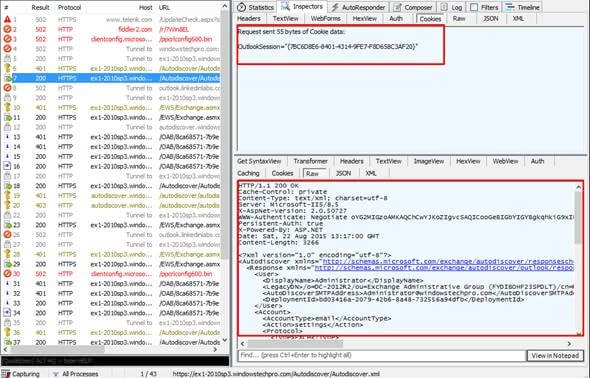This screenshot has width=590, height=378.
Task: Select session 29 row /EWS/Exchange.asmx
Action: [112, 264]
